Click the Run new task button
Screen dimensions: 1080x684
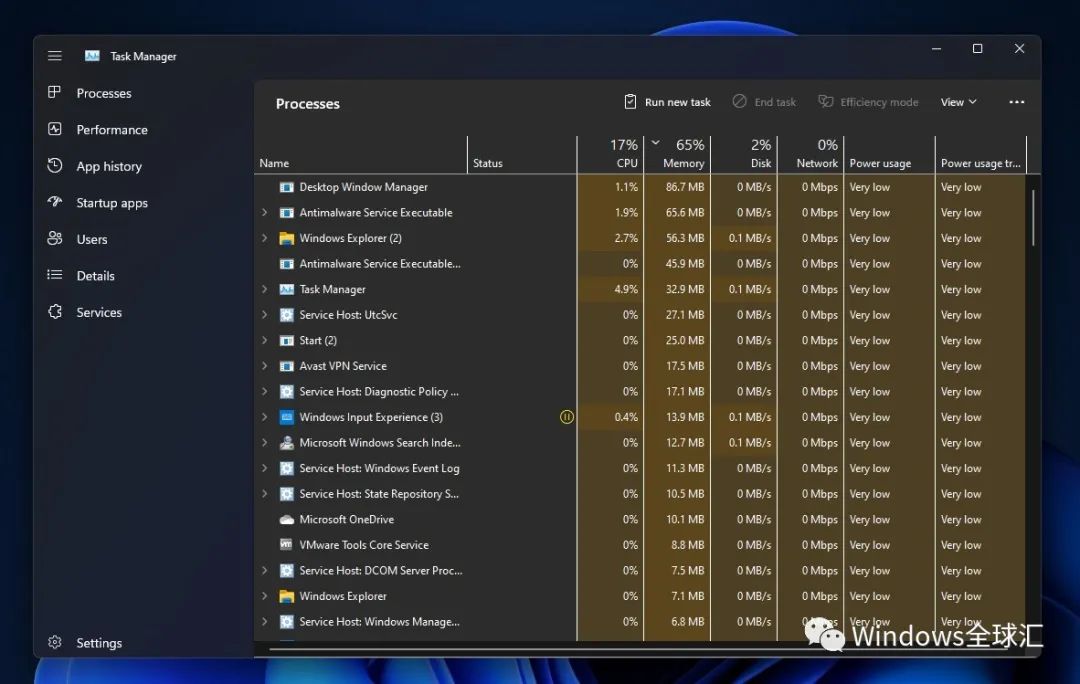667,102
